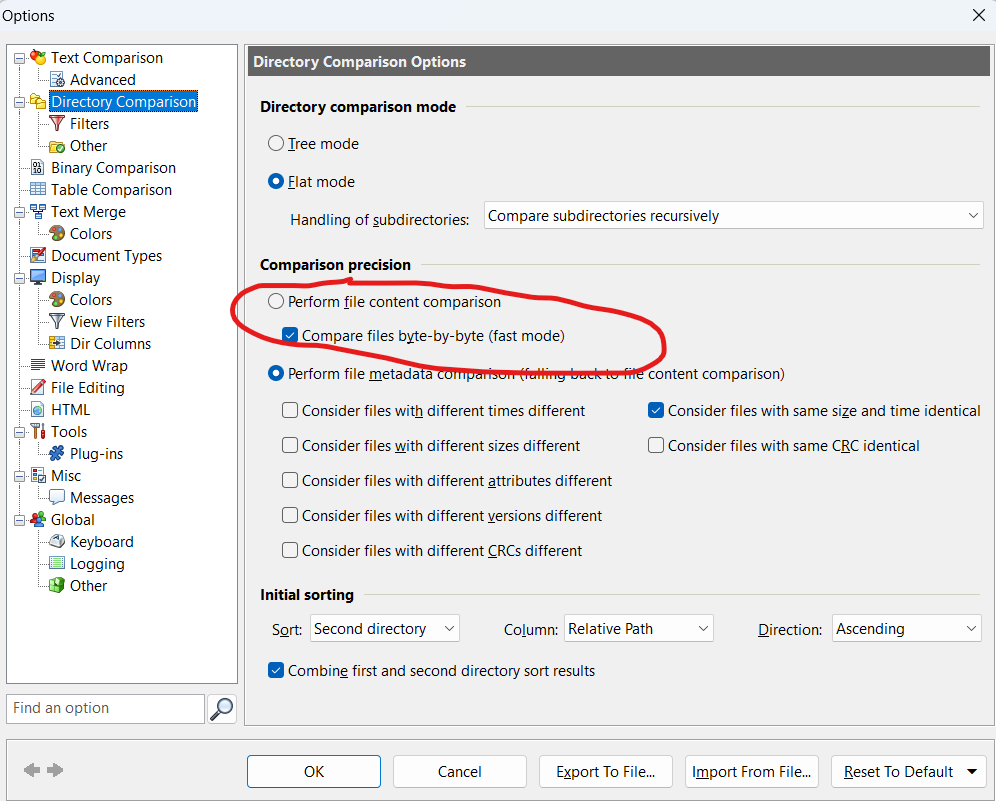Click the Messages speech bubble icon

(57, 497)
